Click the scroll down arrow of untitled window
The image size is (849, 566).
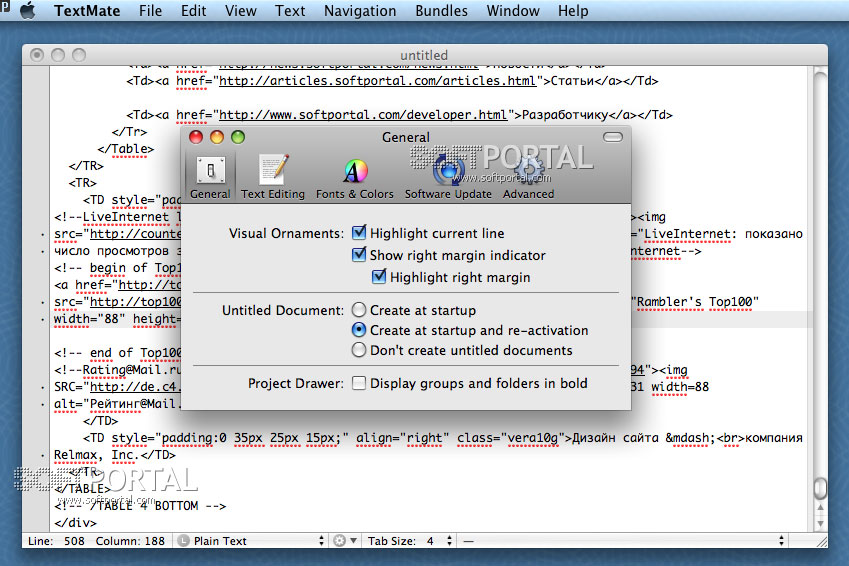(820, 524)
